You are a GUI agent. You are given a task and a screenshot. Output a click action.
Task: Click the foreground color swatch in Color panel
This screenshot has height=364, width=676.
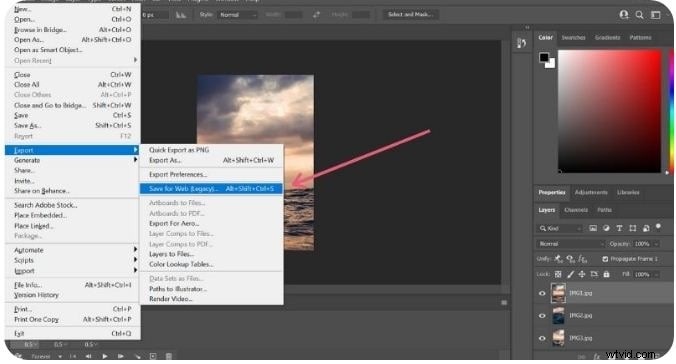point(544,57)
